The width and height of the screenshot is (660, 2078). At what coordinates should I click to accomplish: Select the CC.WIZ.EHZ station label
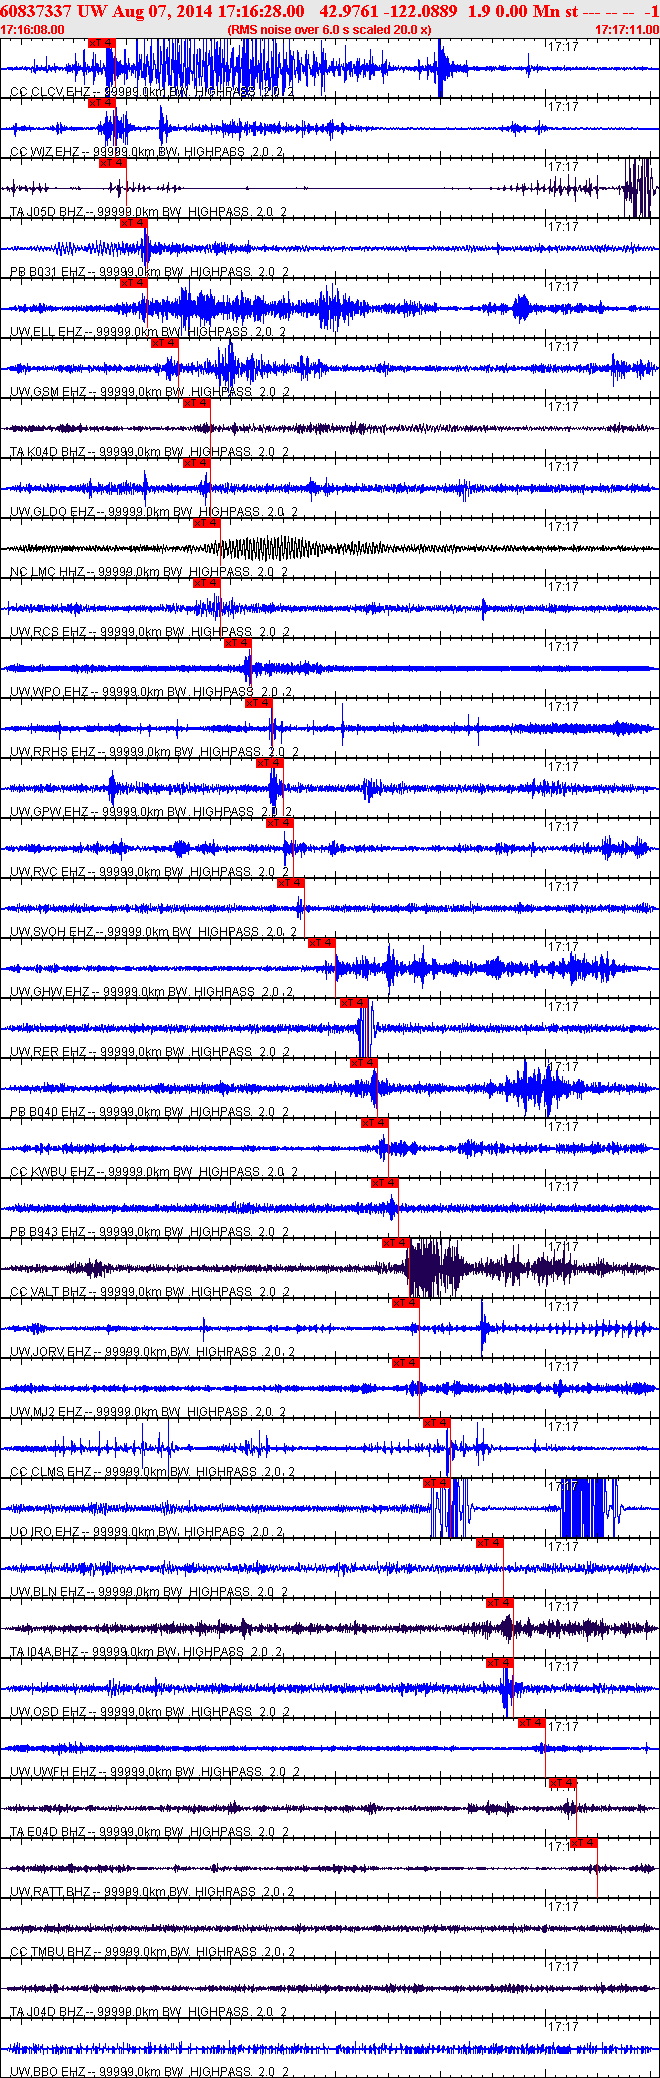click(148, 152)
